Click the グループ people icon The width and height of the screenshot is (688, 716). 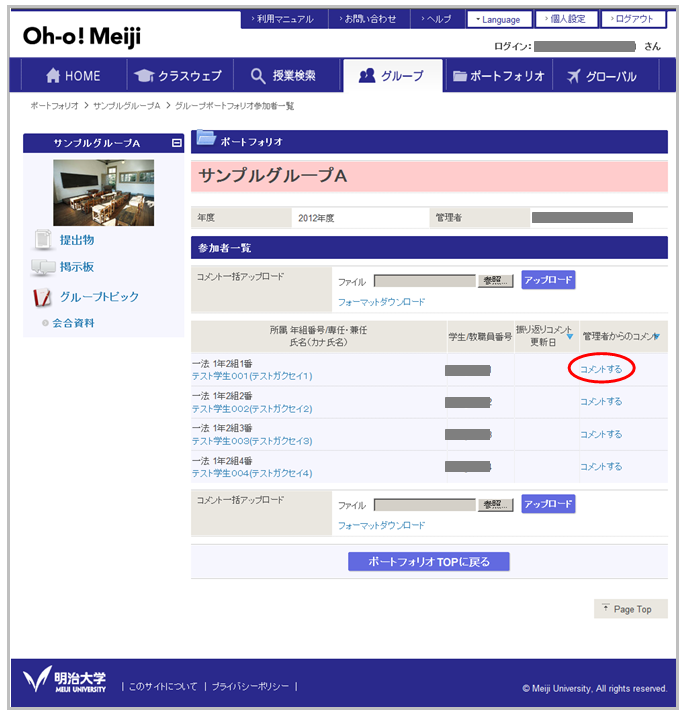[x=367, y=75]
